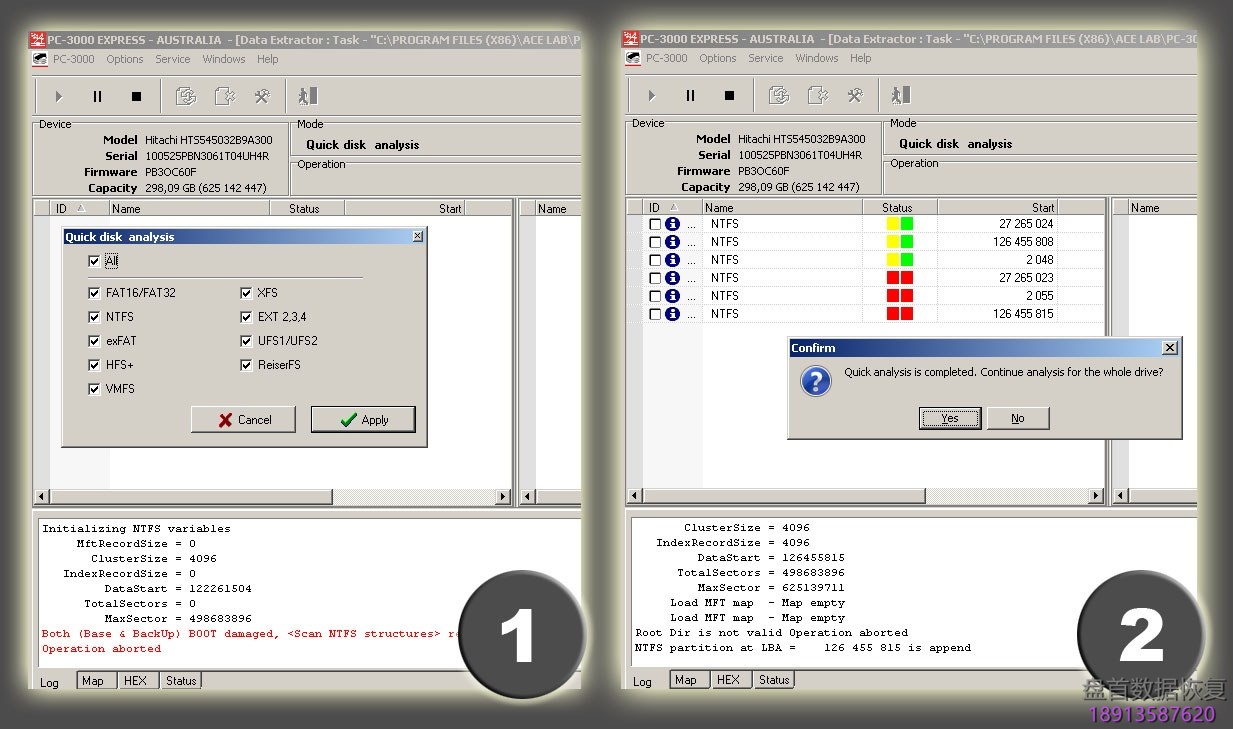The image size is (1233, 729).
Task: Cancel the Quick disk analysis dialog
Action: coord(243,419)
